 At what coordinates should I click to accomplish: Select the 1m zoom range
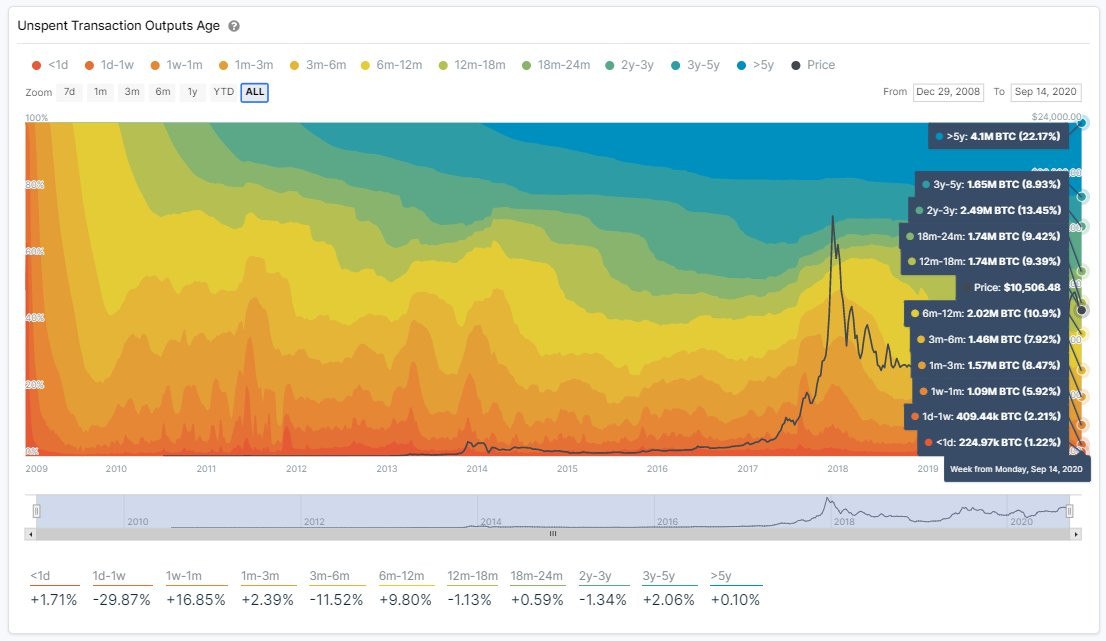100,92
